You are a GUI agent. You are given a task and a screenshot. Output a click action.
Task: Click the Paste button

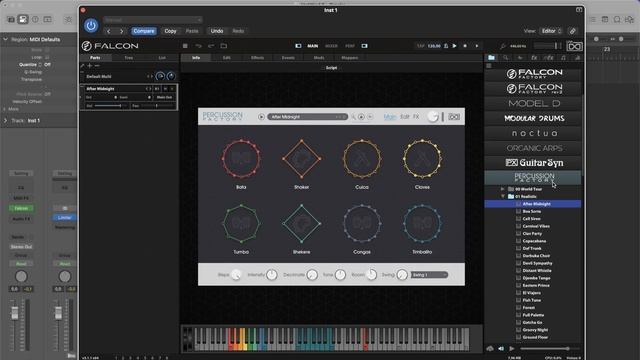point(192,31)
